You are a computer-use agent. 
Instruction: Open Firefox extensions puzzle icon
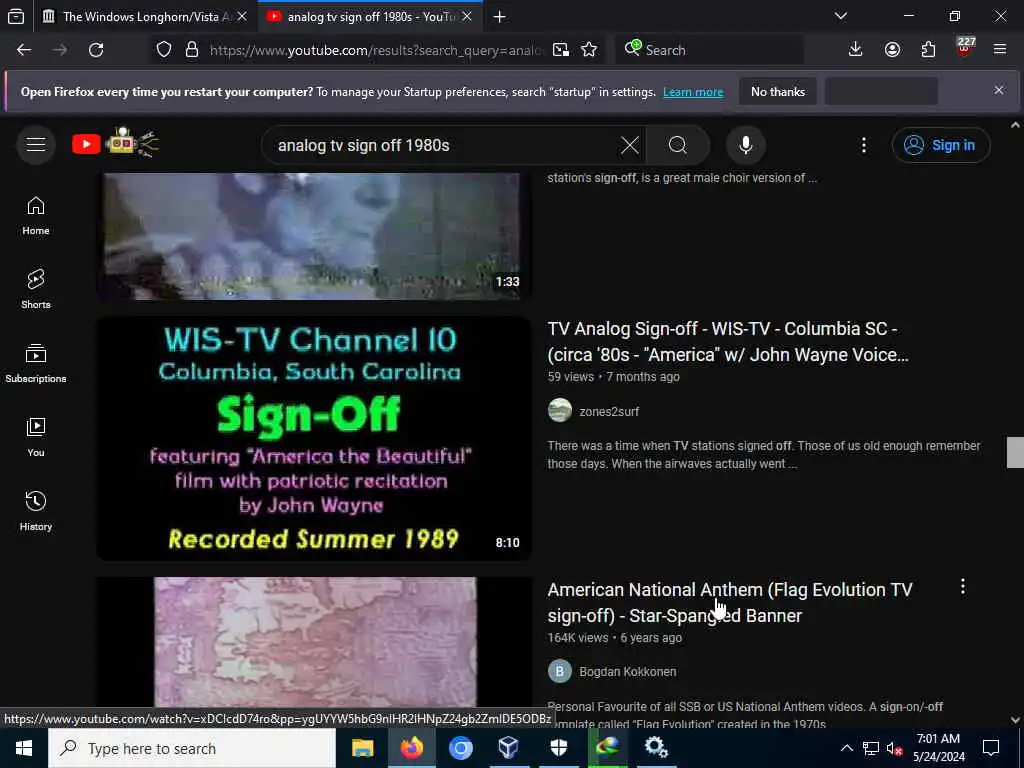(928, 50)
